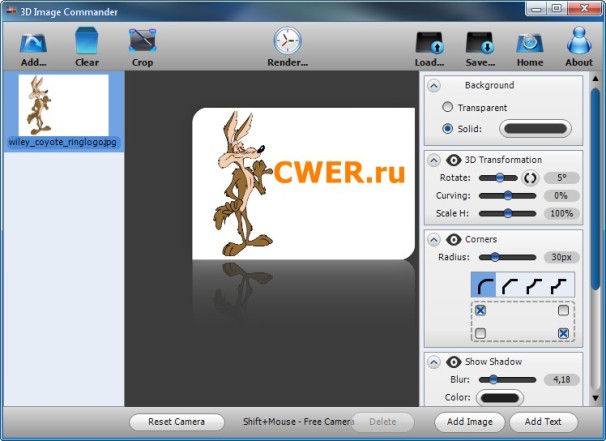Collapse the Show Shadow section
606x441 pixels.
click(434, 362)
